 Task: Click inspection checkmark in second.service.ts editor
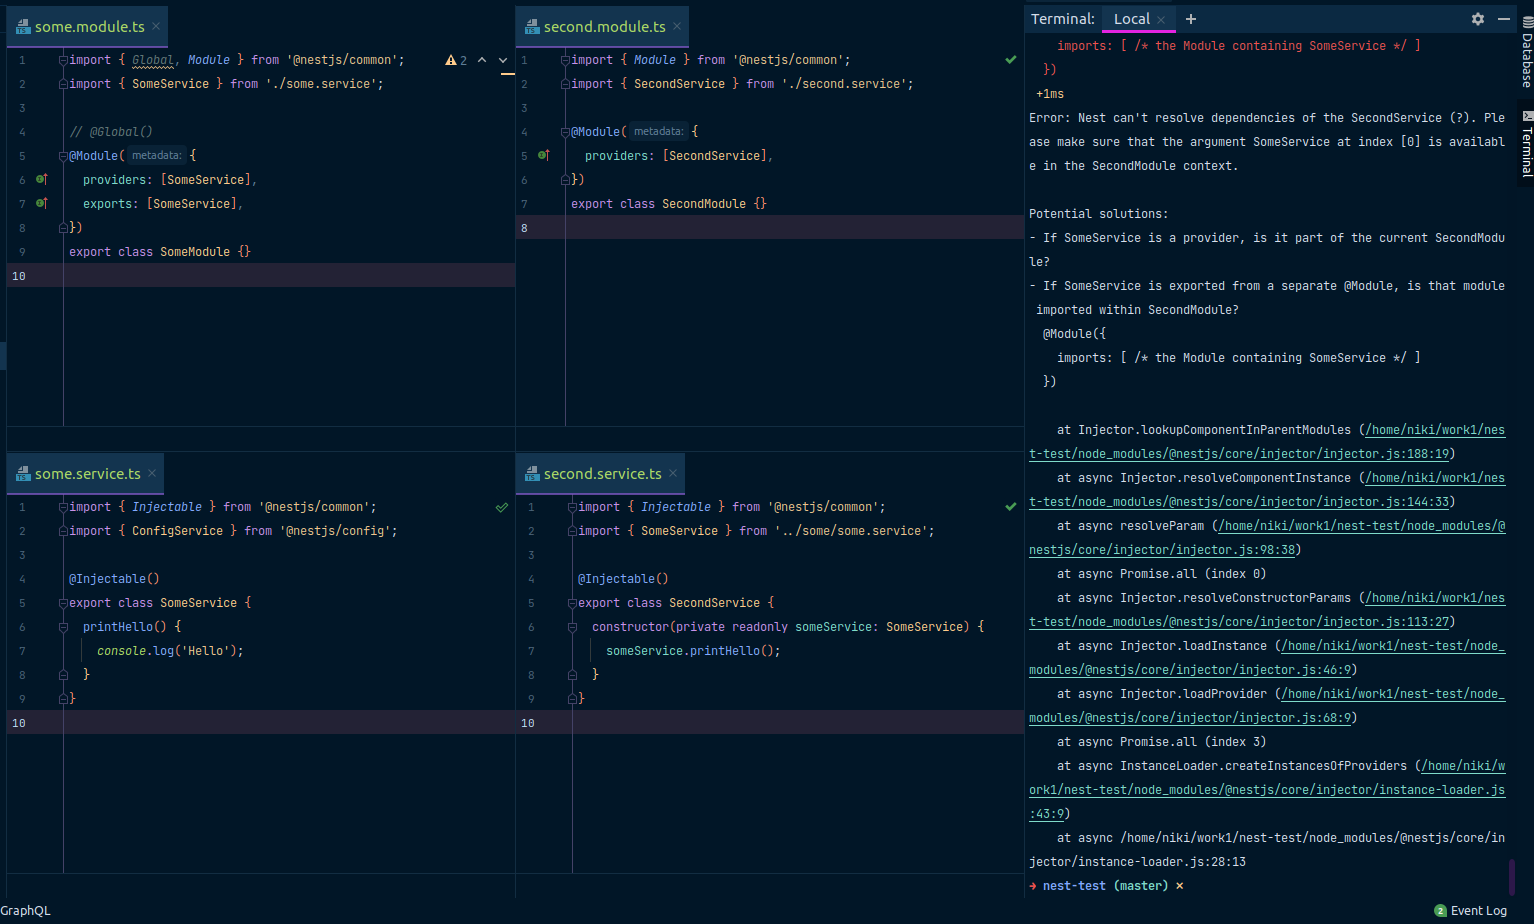coord(1011,507)
